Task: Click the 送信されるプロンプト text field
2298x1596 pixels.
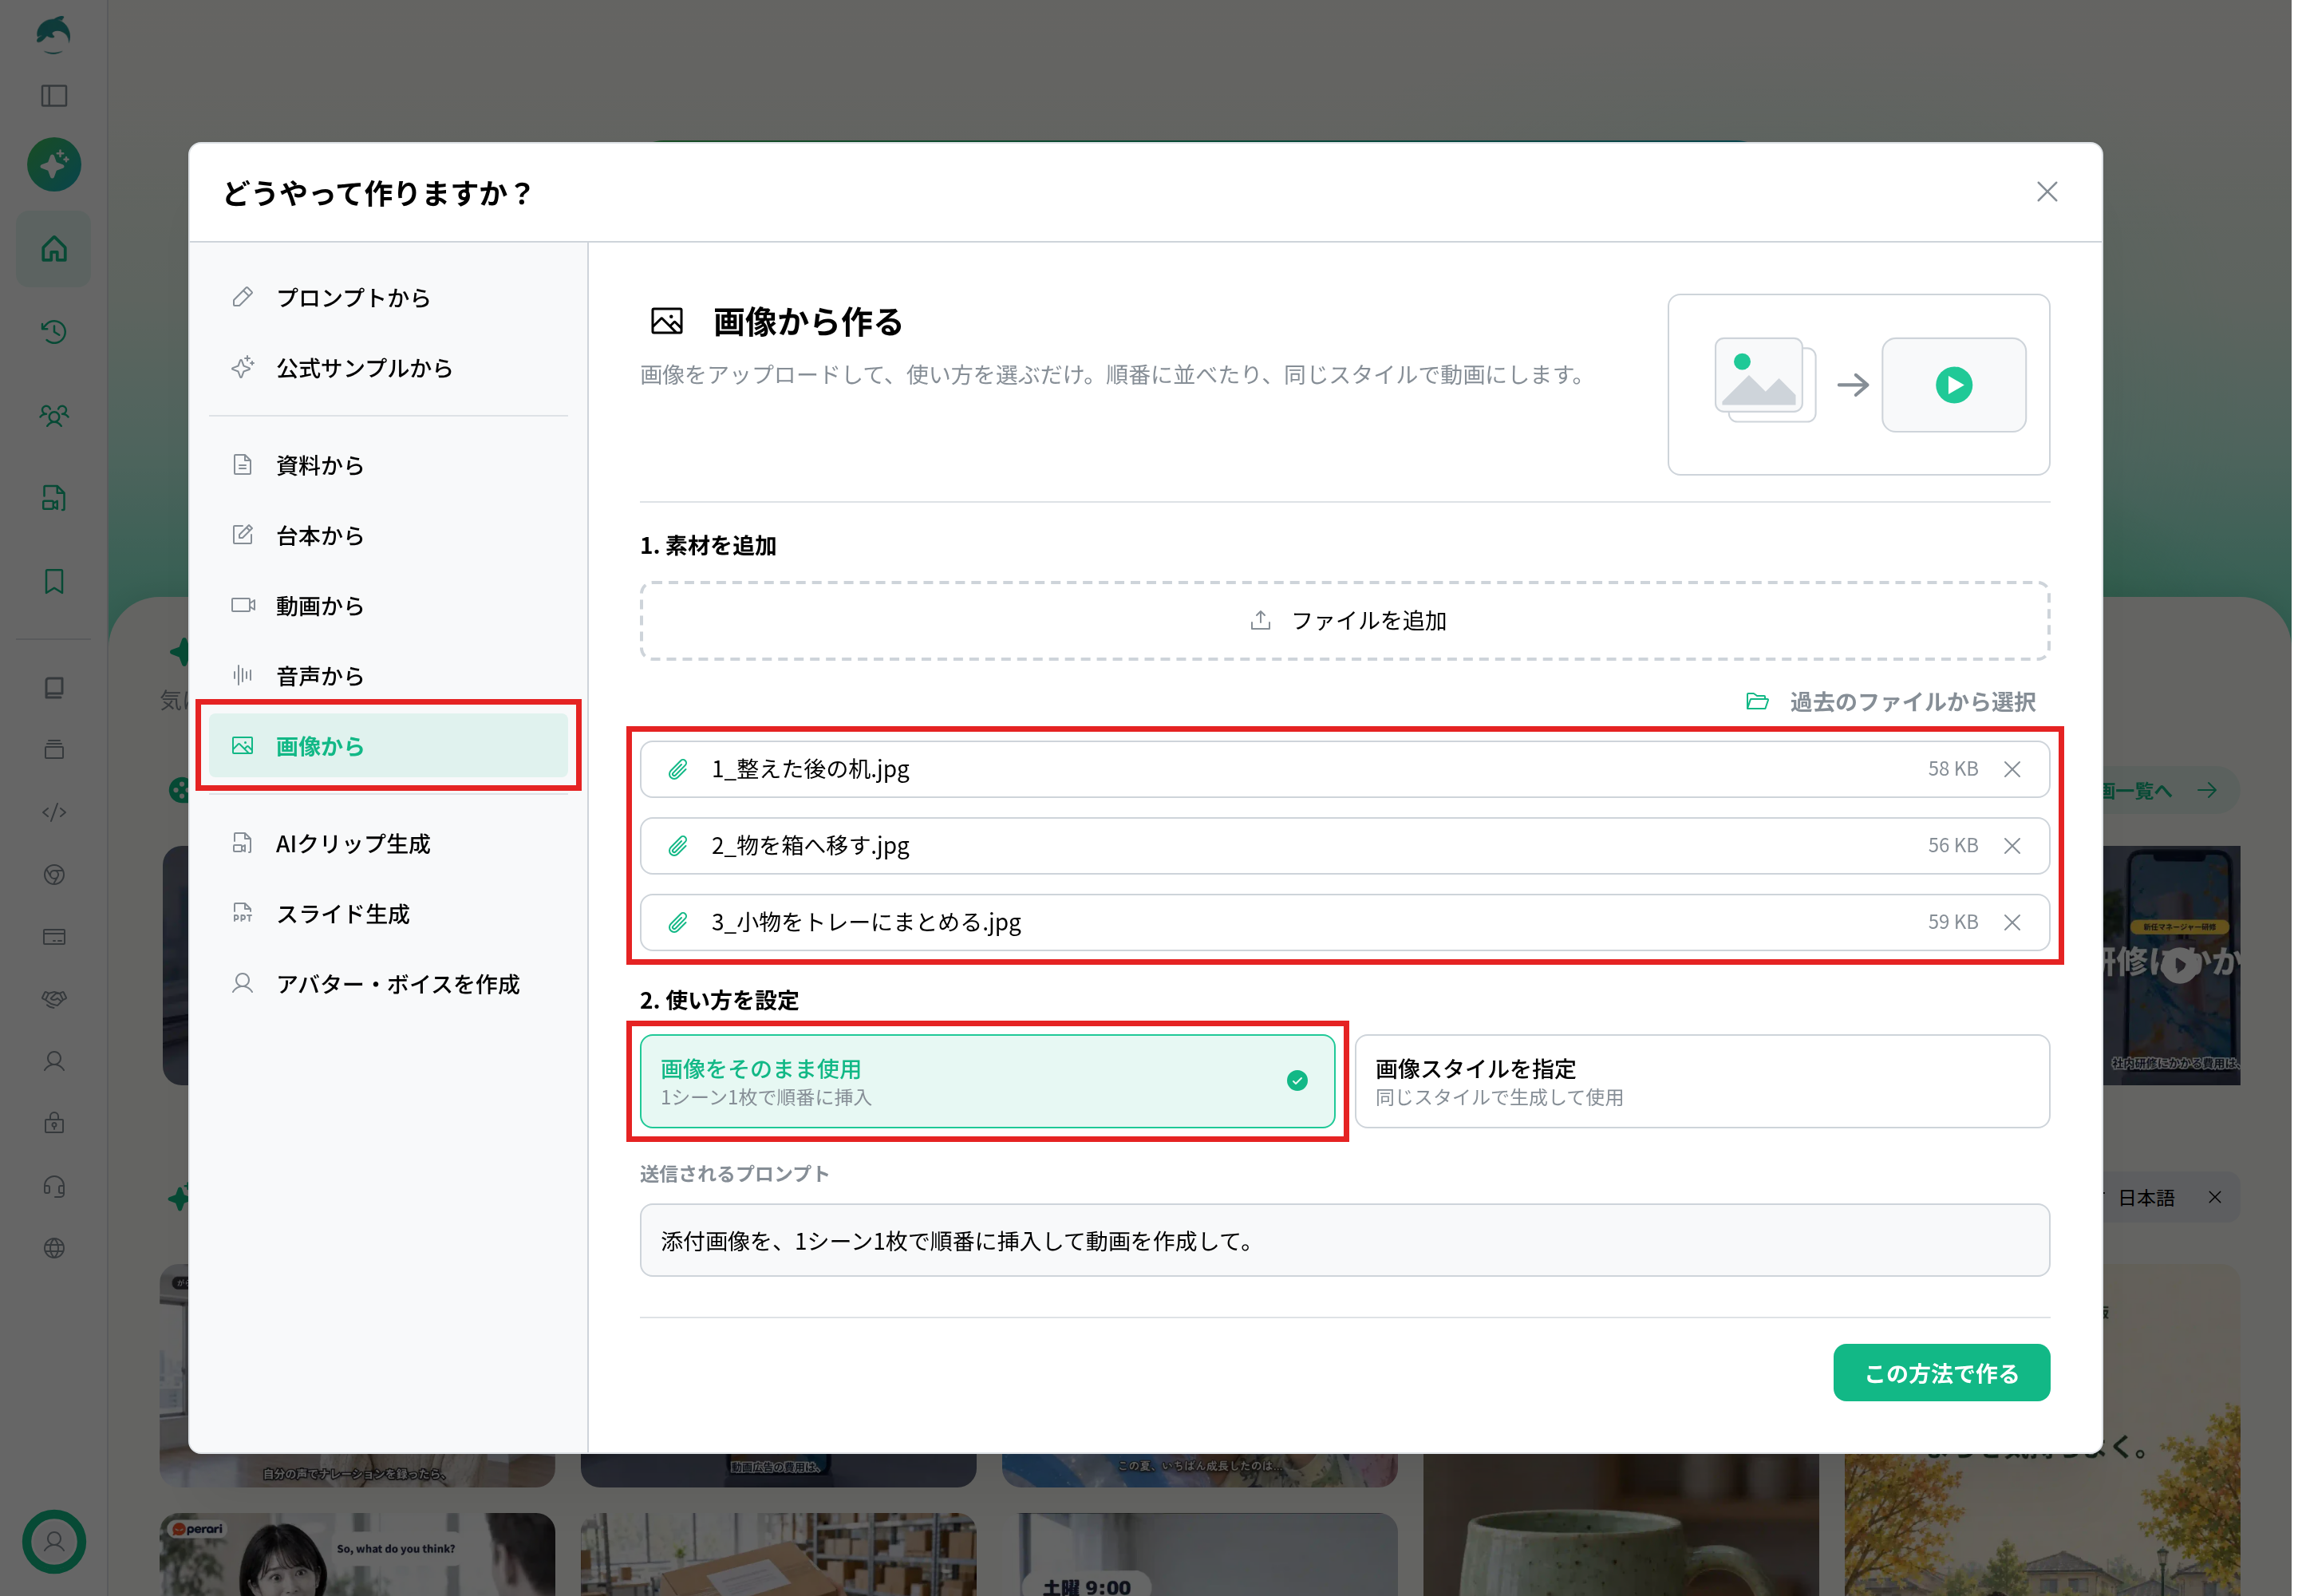Action: coord(1344,1240)
